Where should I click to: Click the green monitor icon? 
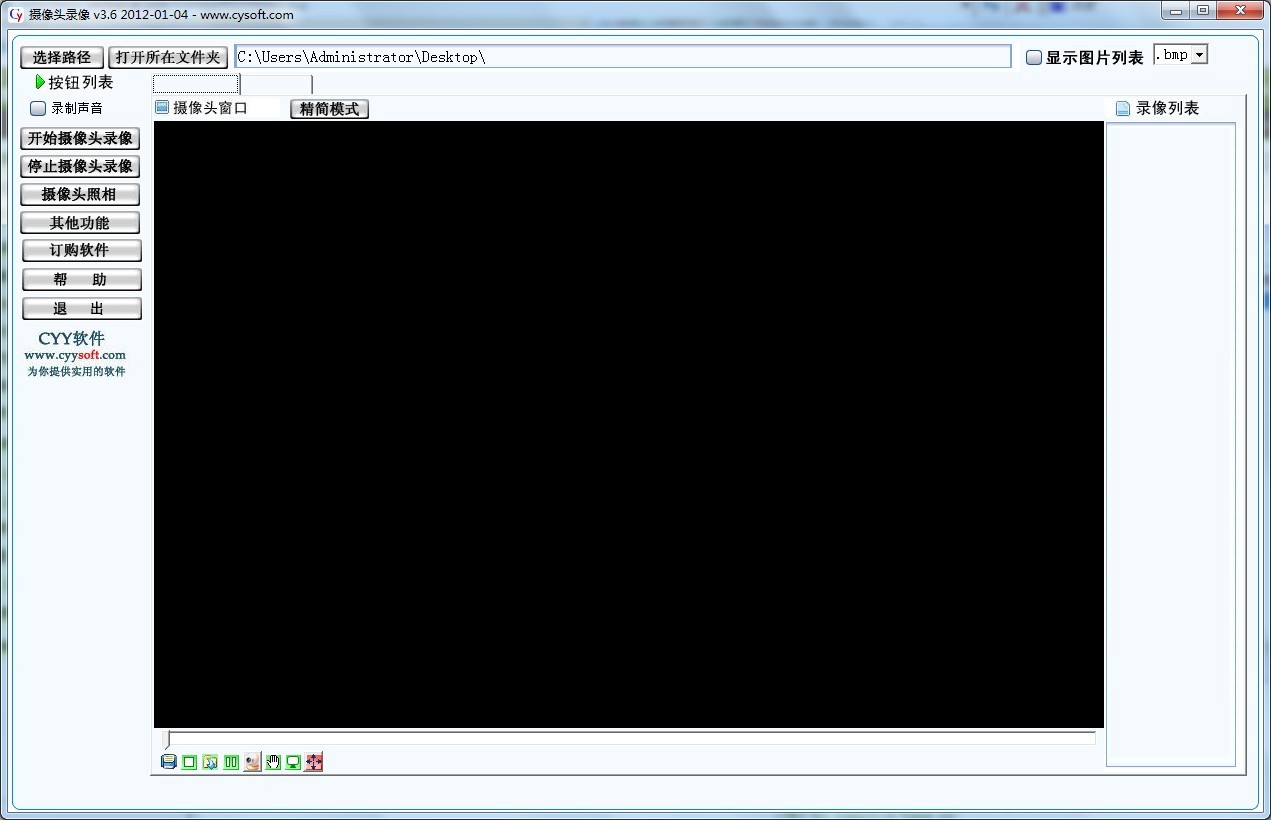pyautogui.click(x=293, y=762)
